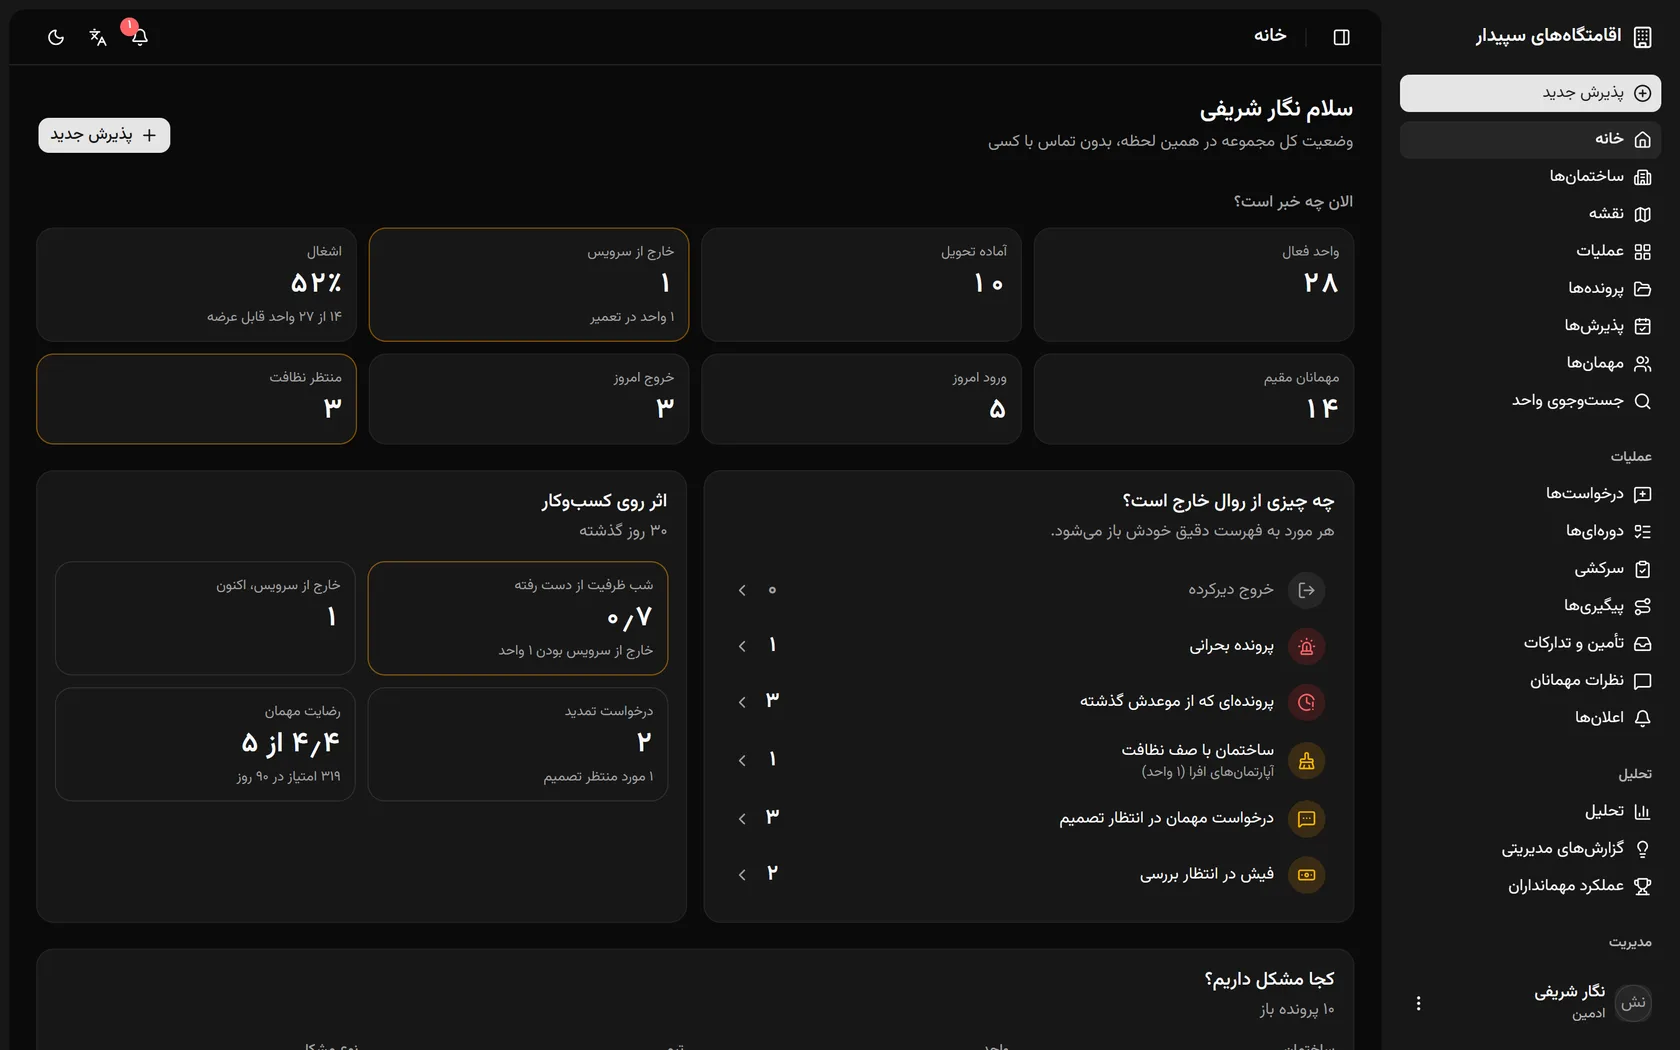Screen dimensions: 1680x1050
Task: Click the سرکشی clipboard icon
Action: pos(1642,569)
